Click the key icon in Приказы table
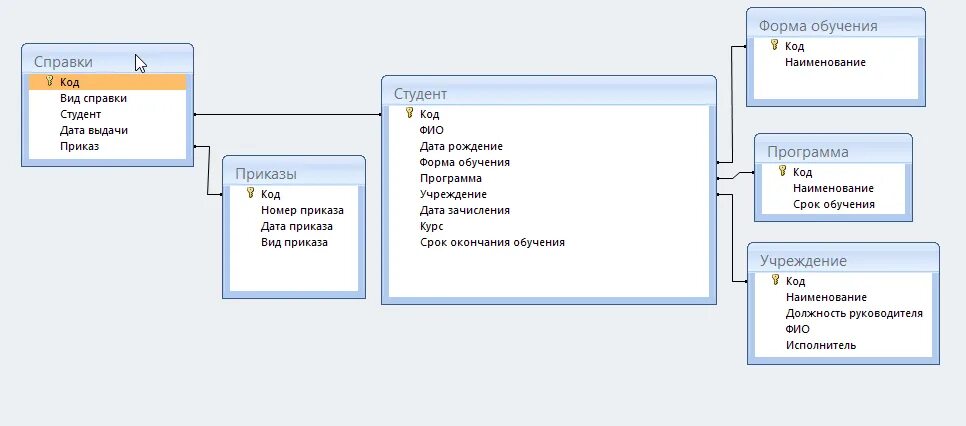966x426 pixels. [250, 193]
